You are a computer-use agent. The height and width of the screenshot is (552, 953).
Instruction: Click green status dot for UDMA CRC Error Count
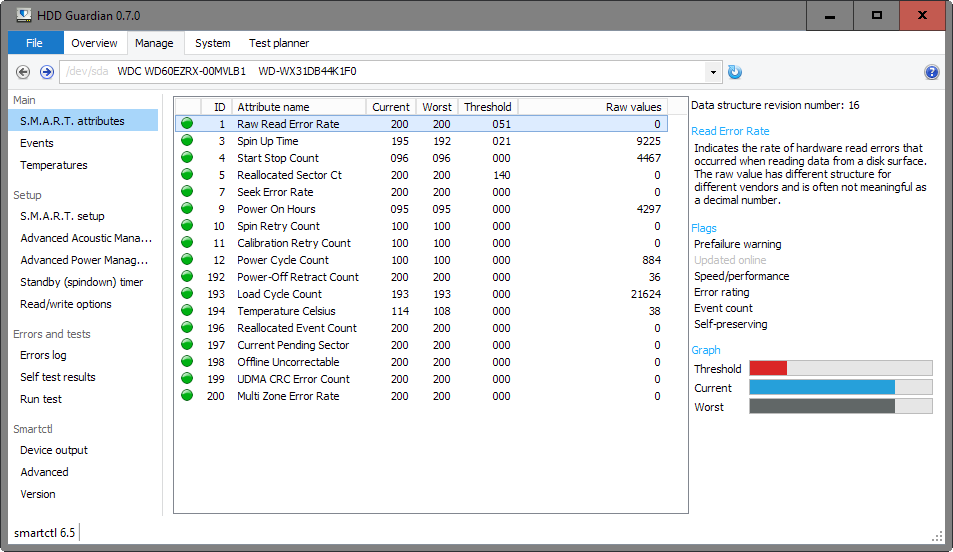pyautogui.click(x=187, y=379)
